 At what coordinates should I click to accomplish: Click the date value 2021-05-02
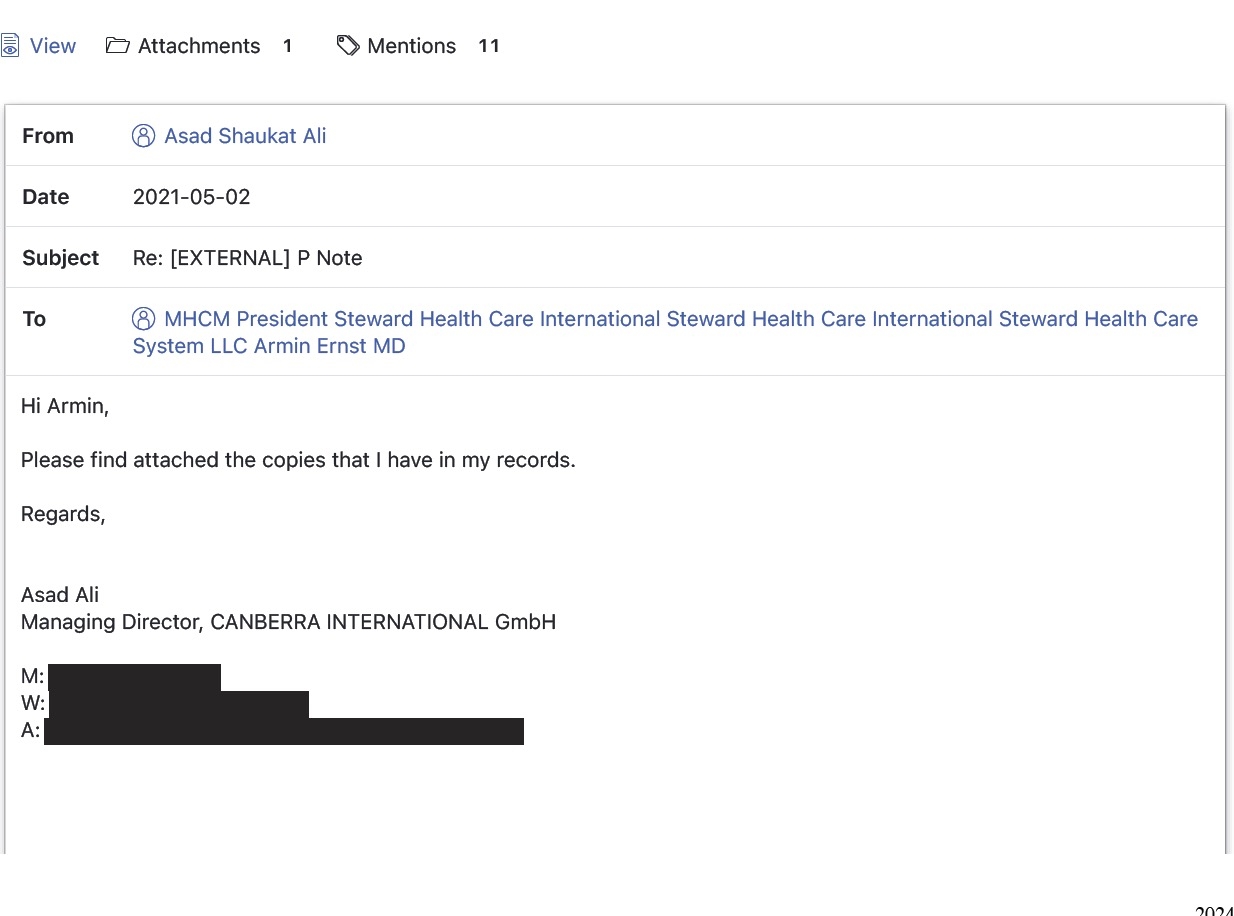192,197
